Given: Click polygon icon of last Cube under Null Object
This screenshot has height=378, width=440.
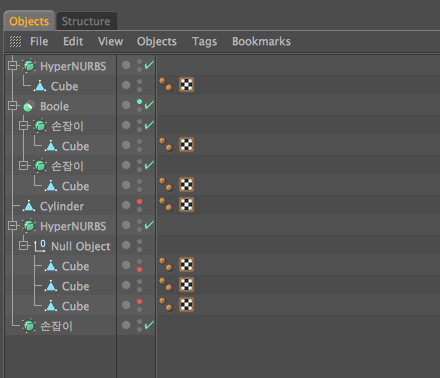Looking at the screenshot, I should (51, 306).
